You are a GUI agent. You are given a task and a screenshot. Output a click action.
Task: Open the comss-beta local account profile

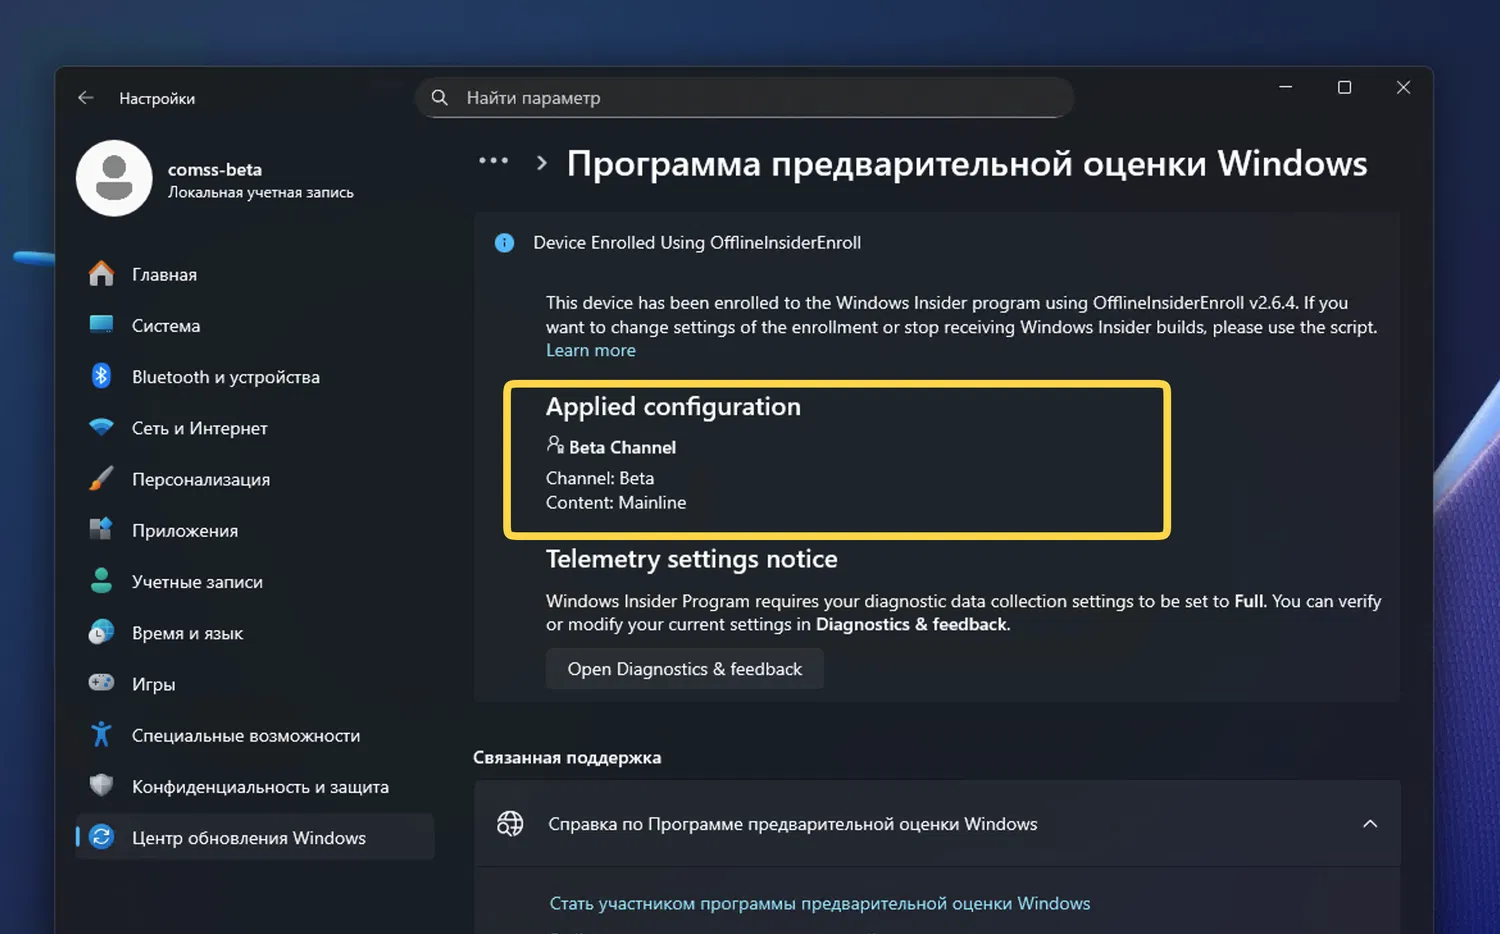(x=215, y=179)
